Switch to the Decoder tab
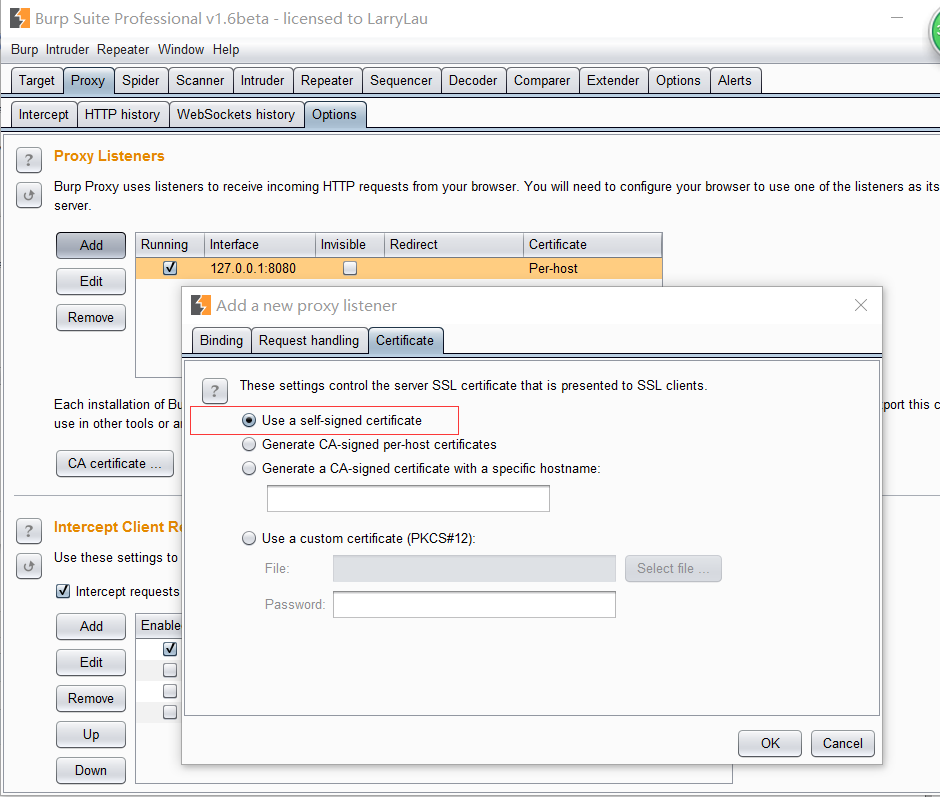940x797 pixels. pos(473,80)
